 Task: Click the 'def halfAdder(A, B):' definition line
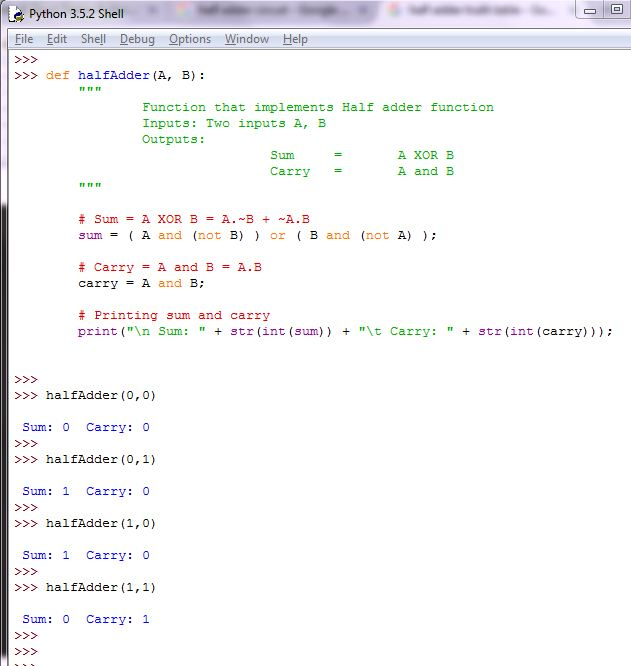point(130,75)
